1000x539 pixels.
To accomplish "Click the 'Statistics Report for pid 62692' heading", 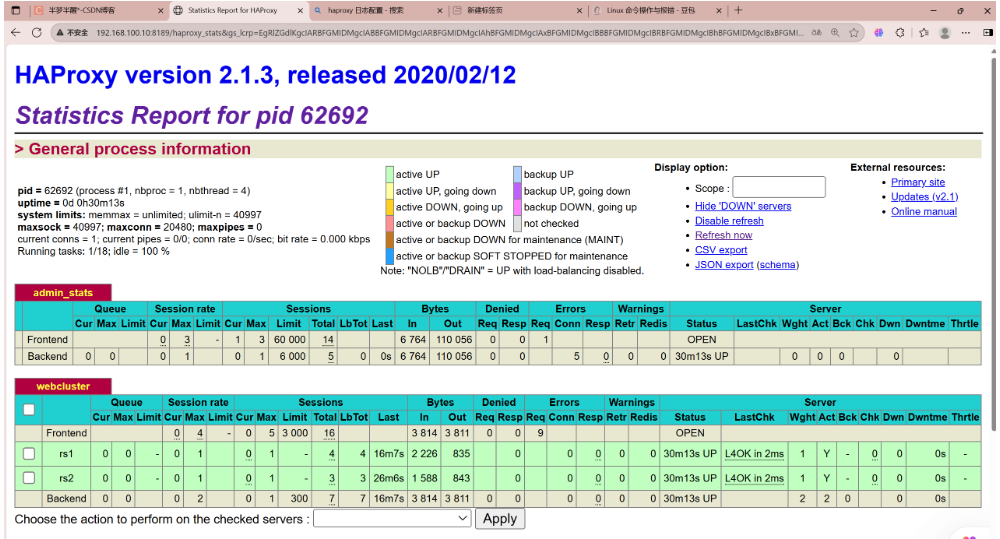I will click(192, 115).
